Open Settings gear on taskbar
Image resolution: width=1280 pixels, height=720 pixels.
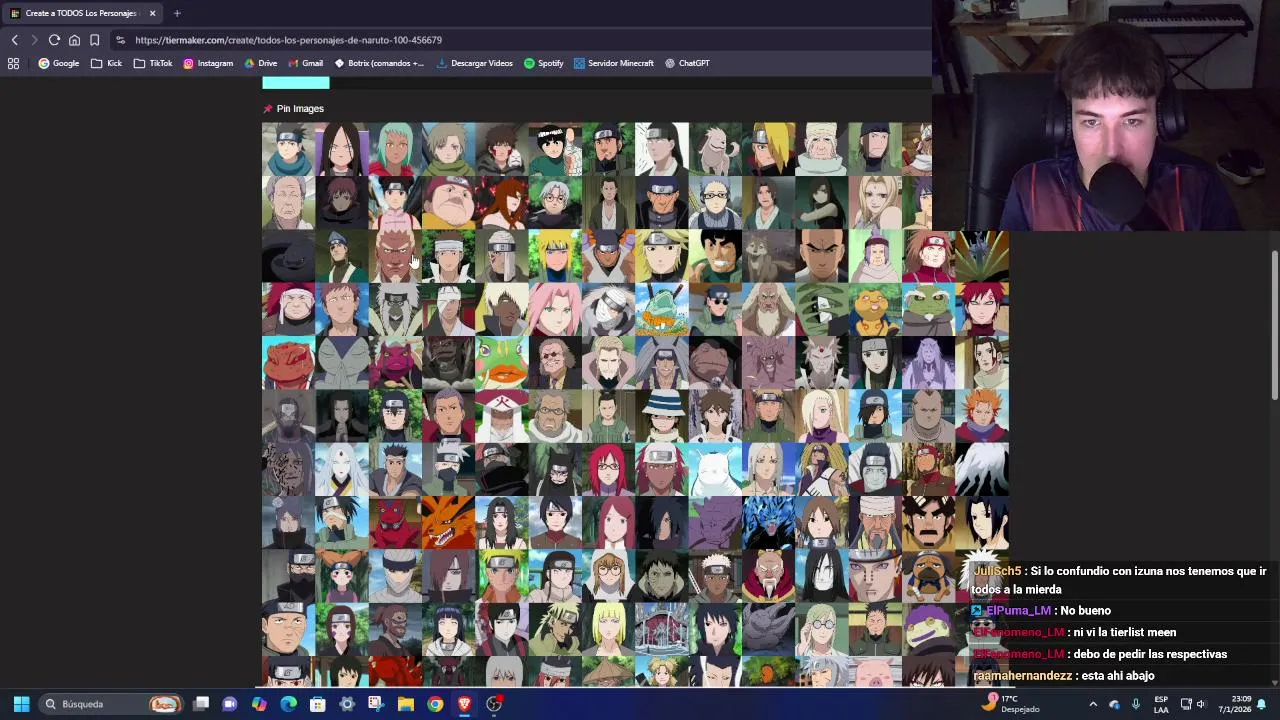(x=347, y=704)
